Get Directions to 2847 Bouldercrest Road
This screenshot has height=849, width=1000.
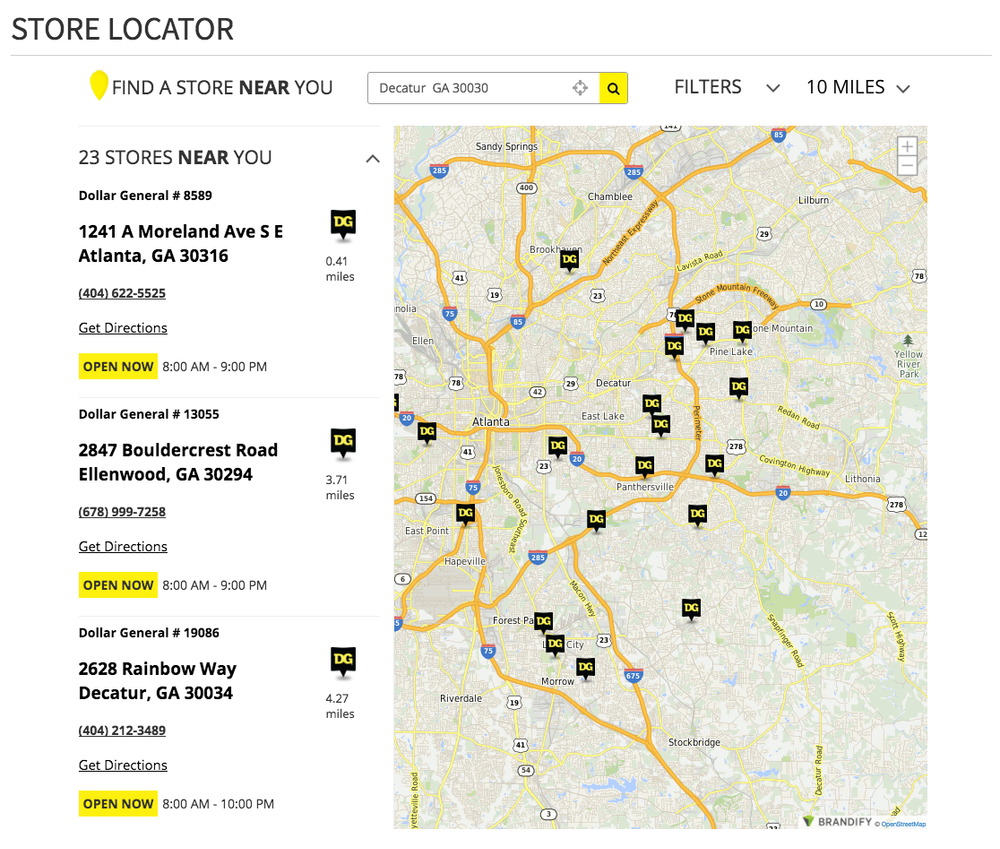pos(123,547)
